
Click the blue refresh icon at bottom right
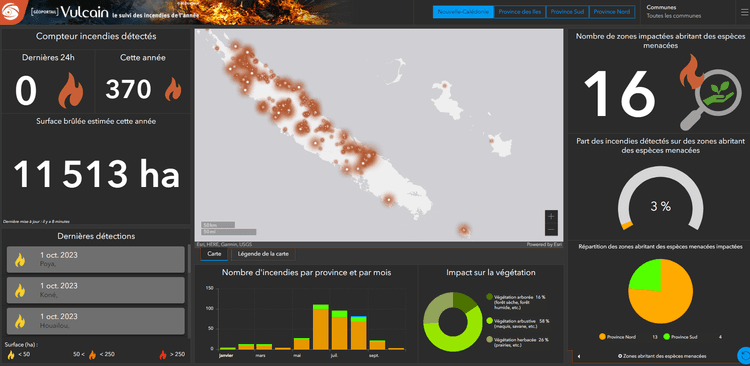tap(743, 355)
